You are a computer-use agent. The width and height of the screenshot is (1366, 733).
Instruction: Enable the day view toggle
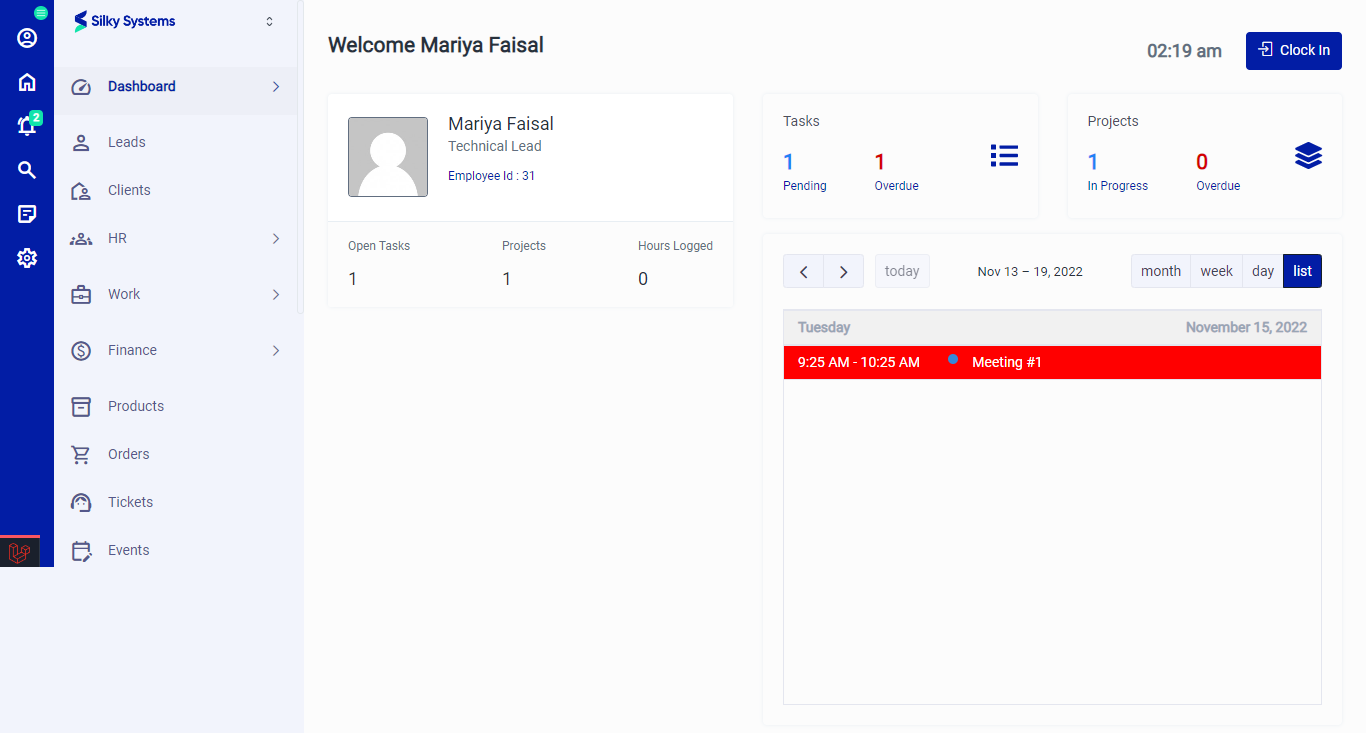click(1262, 270)
